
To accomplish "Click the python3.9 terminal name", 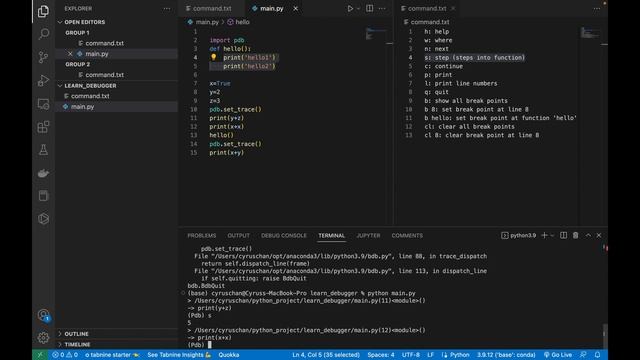I will point(523,235).
